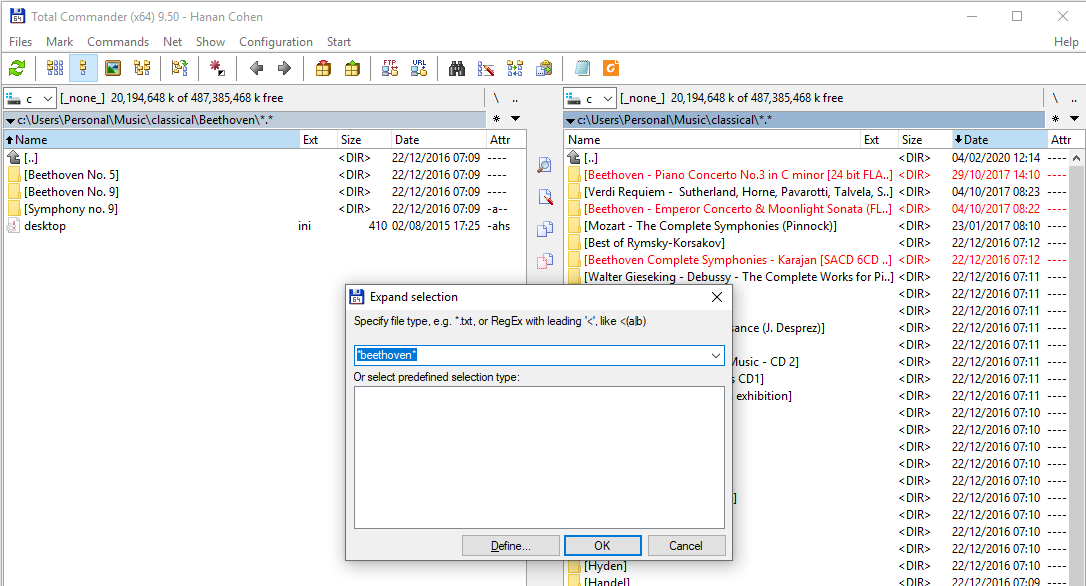The width and height of the screenshot is (1086, 586).
Task: Select the Hyden folder in right panel
Action: point(605,566)
